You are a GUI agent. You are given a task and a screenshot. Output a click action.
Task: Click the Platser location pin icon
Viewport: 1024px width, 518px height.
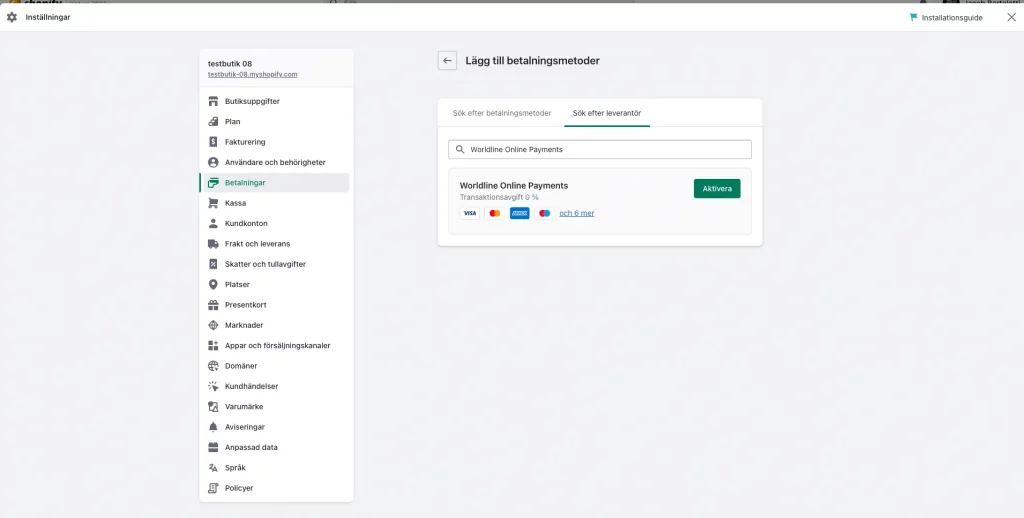coord(213,284)
